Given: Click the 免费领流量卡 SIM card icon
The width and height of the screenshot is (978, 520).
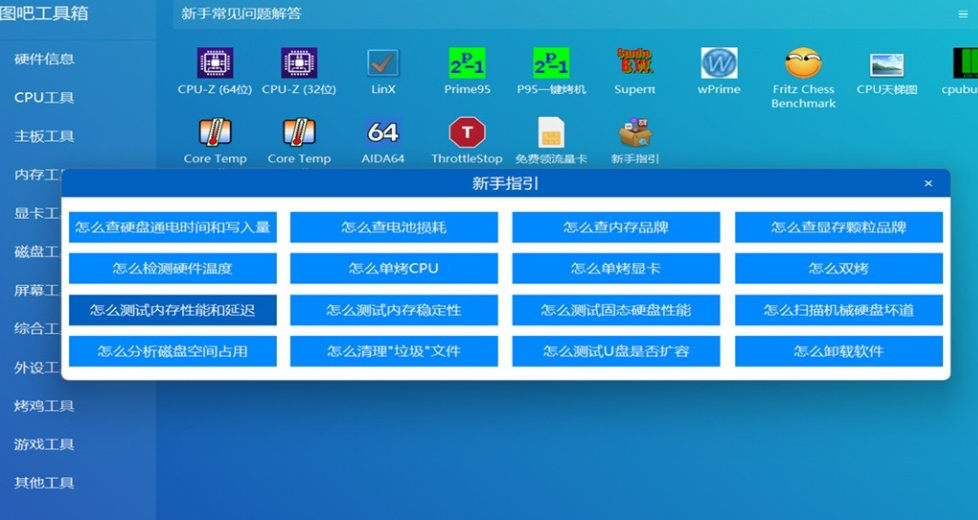Looking at the screenshot, I should pyautogui.click(x=551, y=132).
